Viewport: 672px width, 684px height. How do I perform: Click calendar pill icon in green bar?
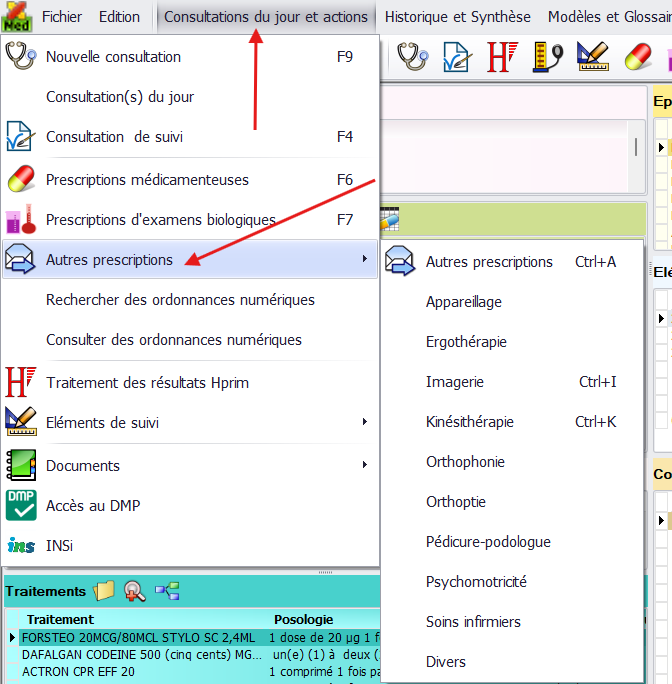(x=390, y=219)
